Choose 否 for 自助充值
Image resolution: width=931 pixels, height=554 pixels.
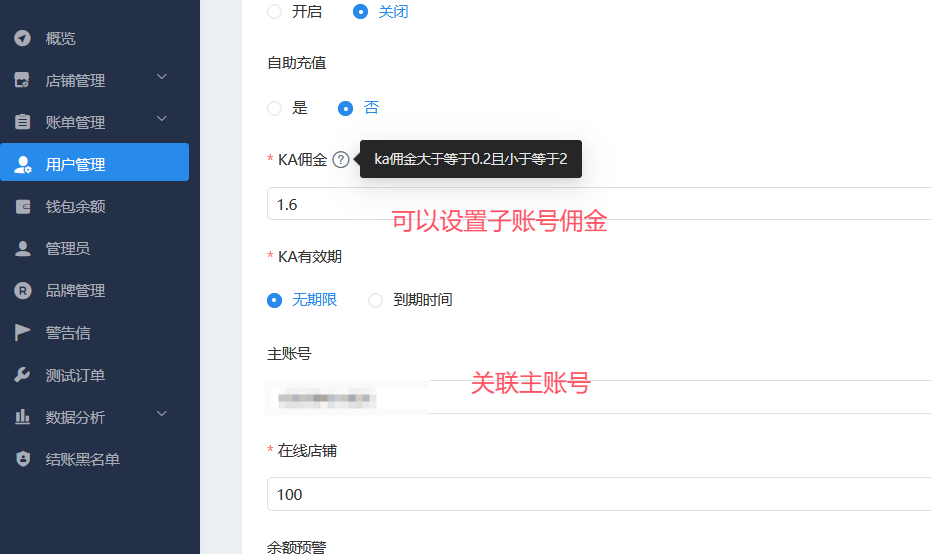pos(345,108)
